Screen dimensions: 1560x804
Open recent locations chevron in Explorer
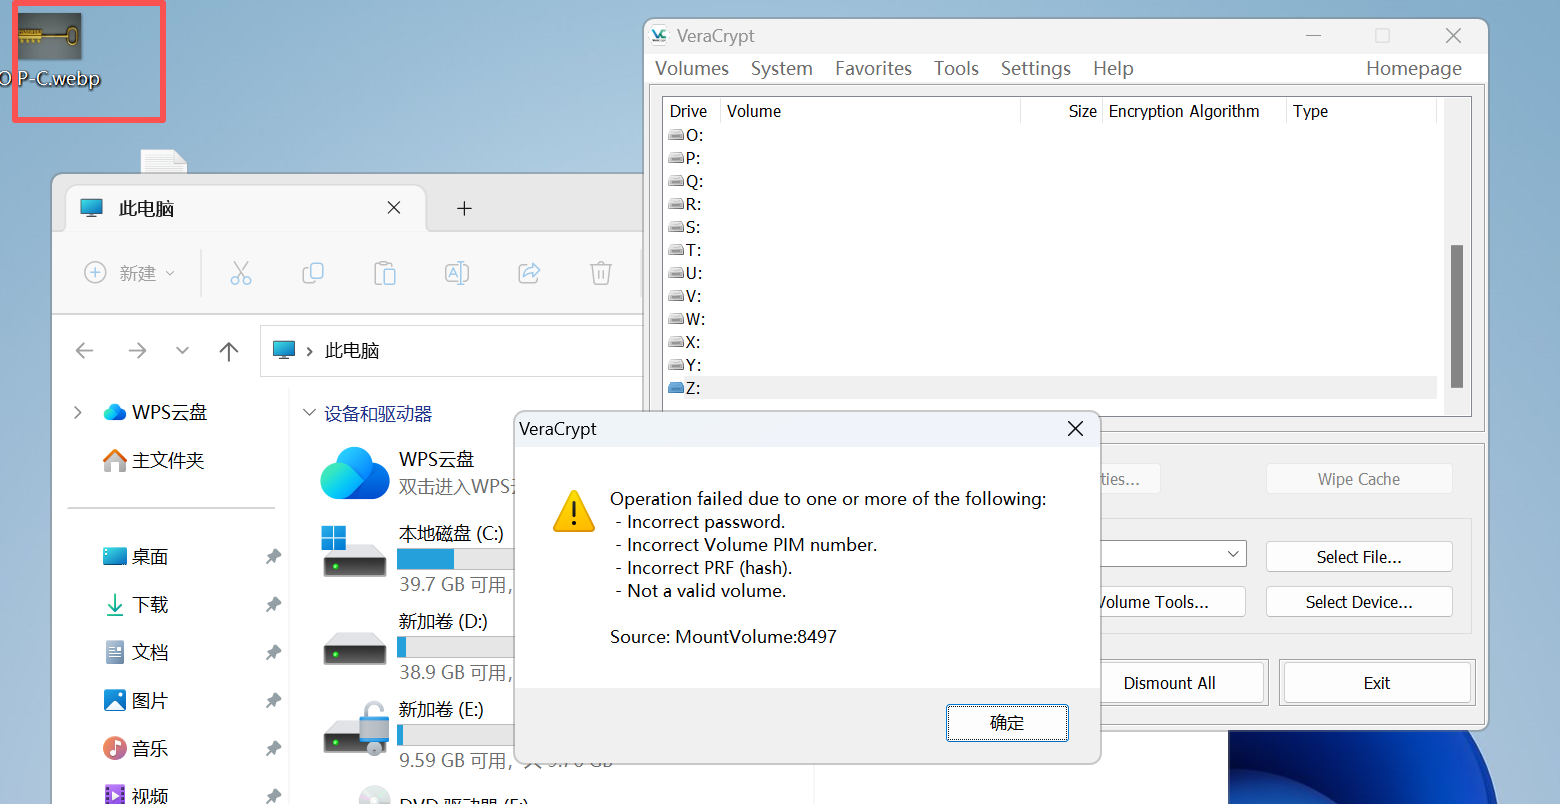tap(182, 351)
